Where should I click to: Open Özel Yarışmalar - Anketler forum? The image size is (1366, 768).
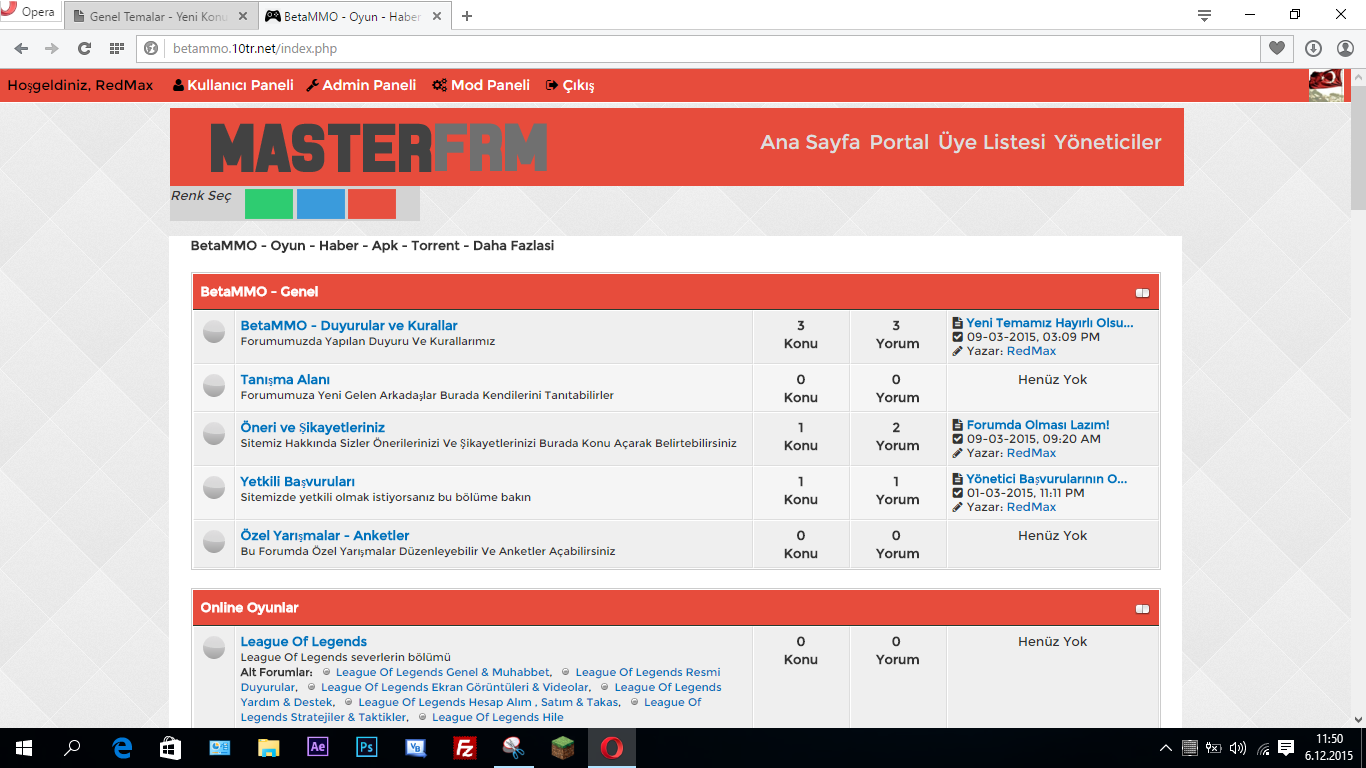click(325, 536)
